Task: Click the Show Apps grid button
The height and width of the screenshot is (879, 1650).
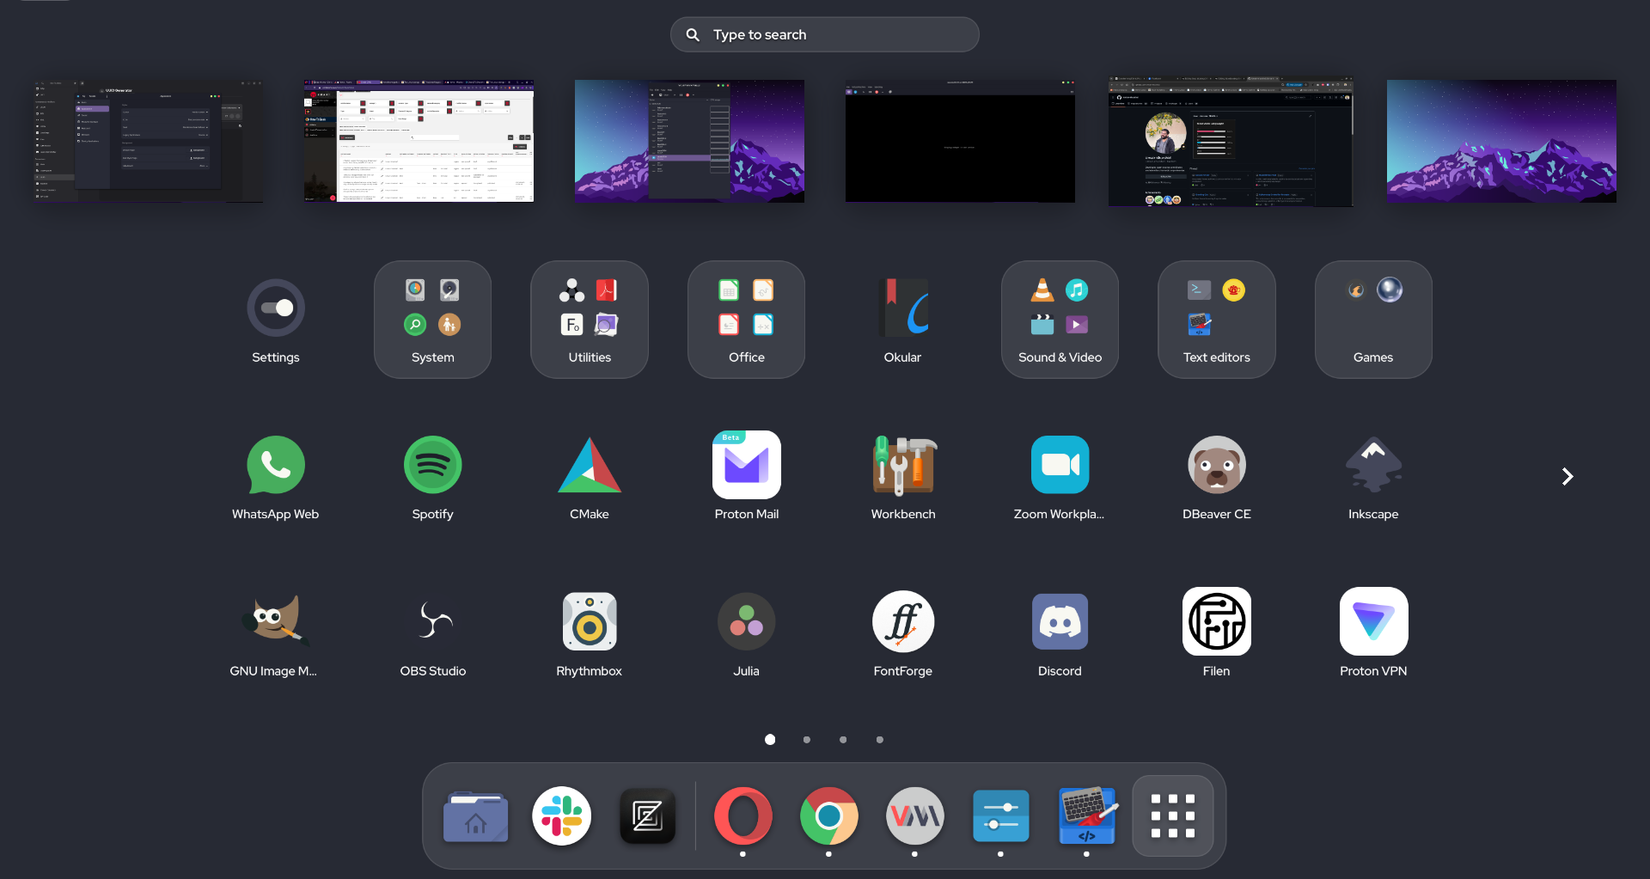Action: tap(1173, 816)
